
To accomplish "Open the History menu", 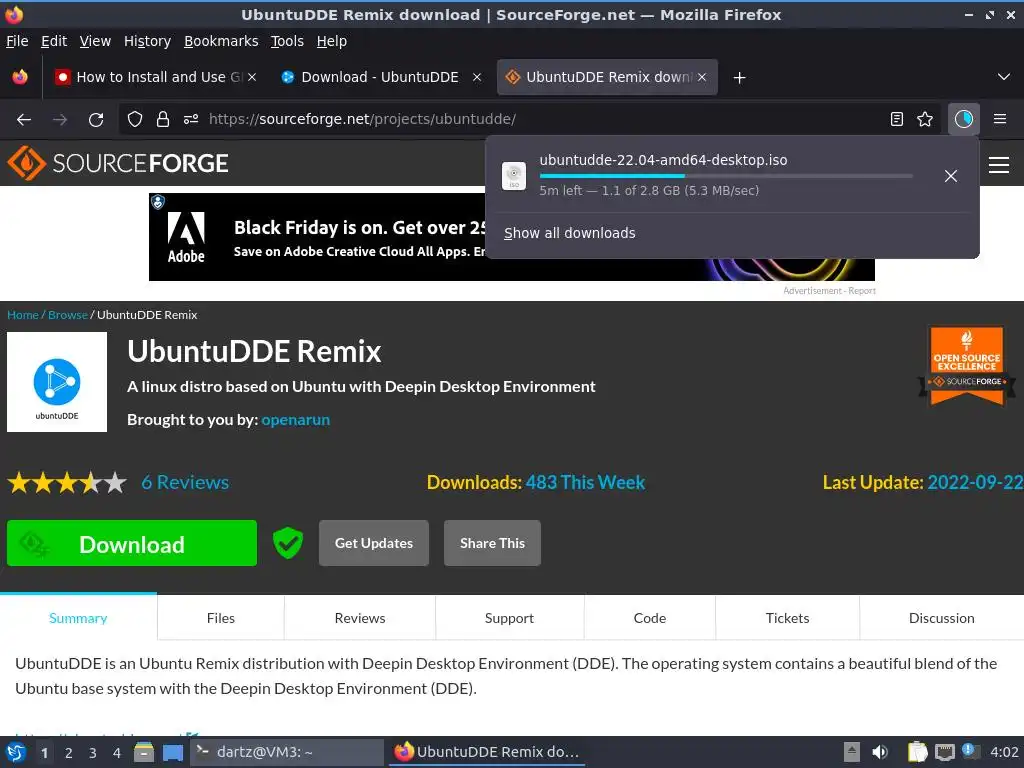I will pos(148,41).
